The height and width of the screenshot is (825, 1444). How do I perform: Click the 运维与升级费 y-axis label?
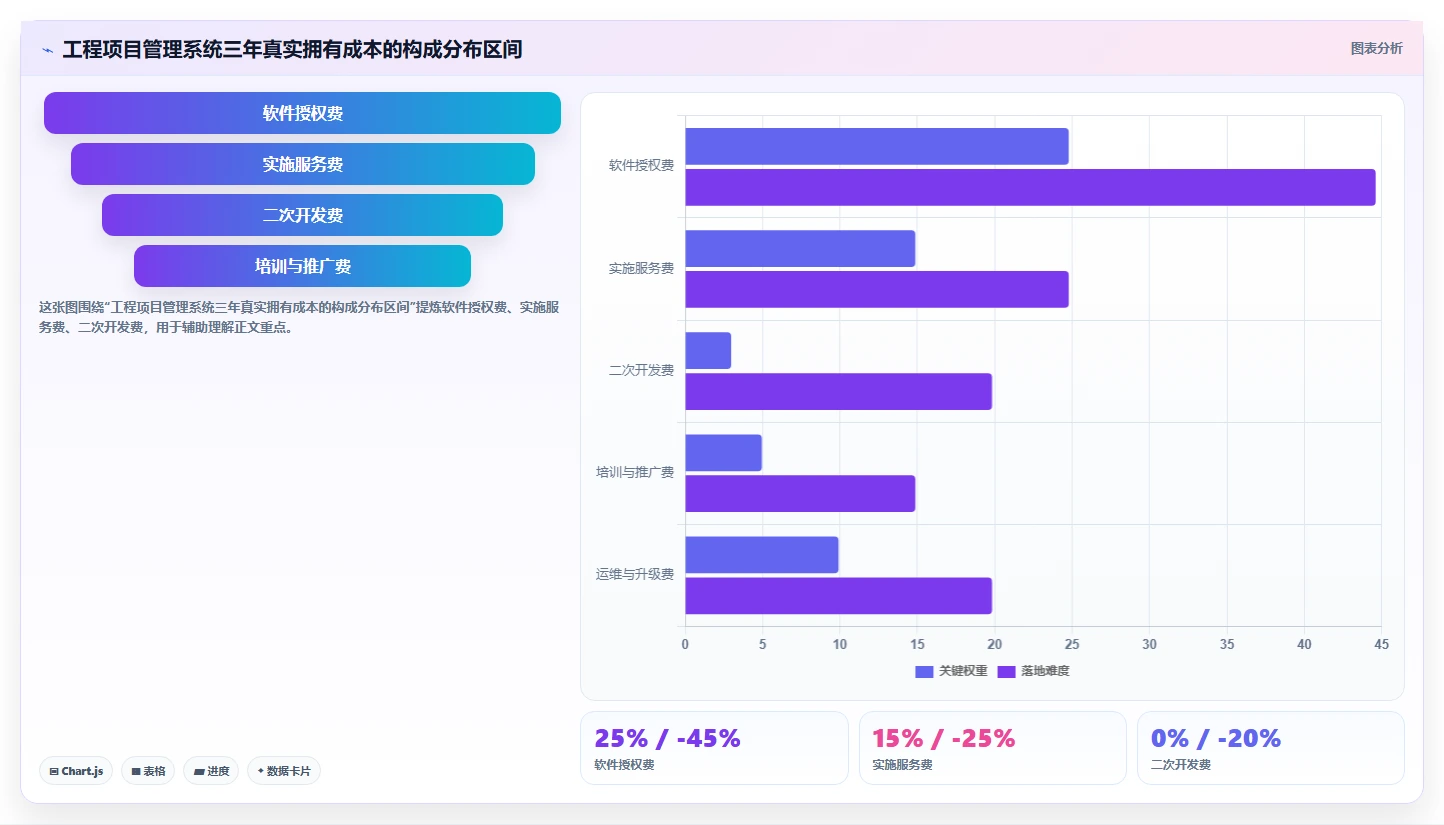635,574
